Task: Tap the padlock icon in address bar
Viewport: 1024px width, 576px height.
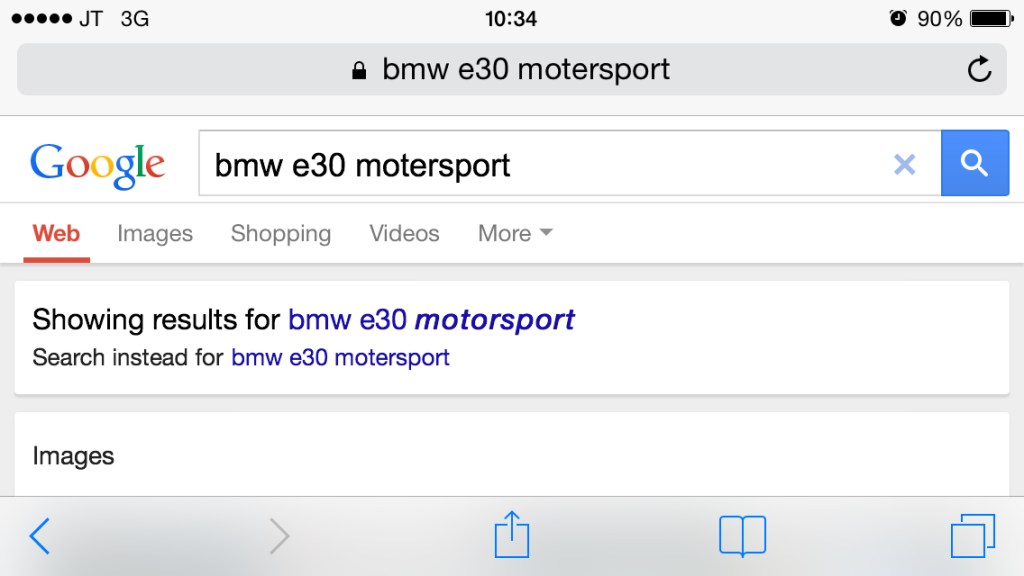Action: click(x=359, y=70)
